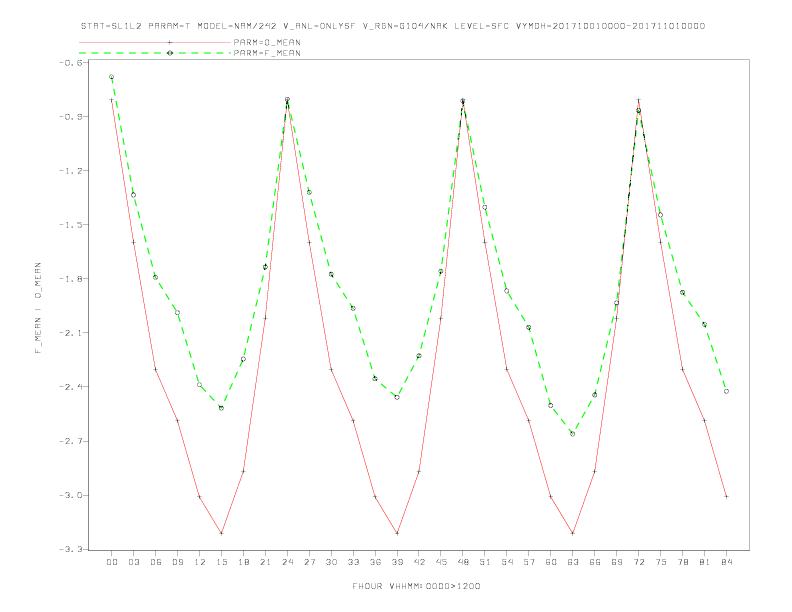Click the F_MEAN circle marker at hour 84
This screenshot has height=612, width=792.
click(726, 391)
